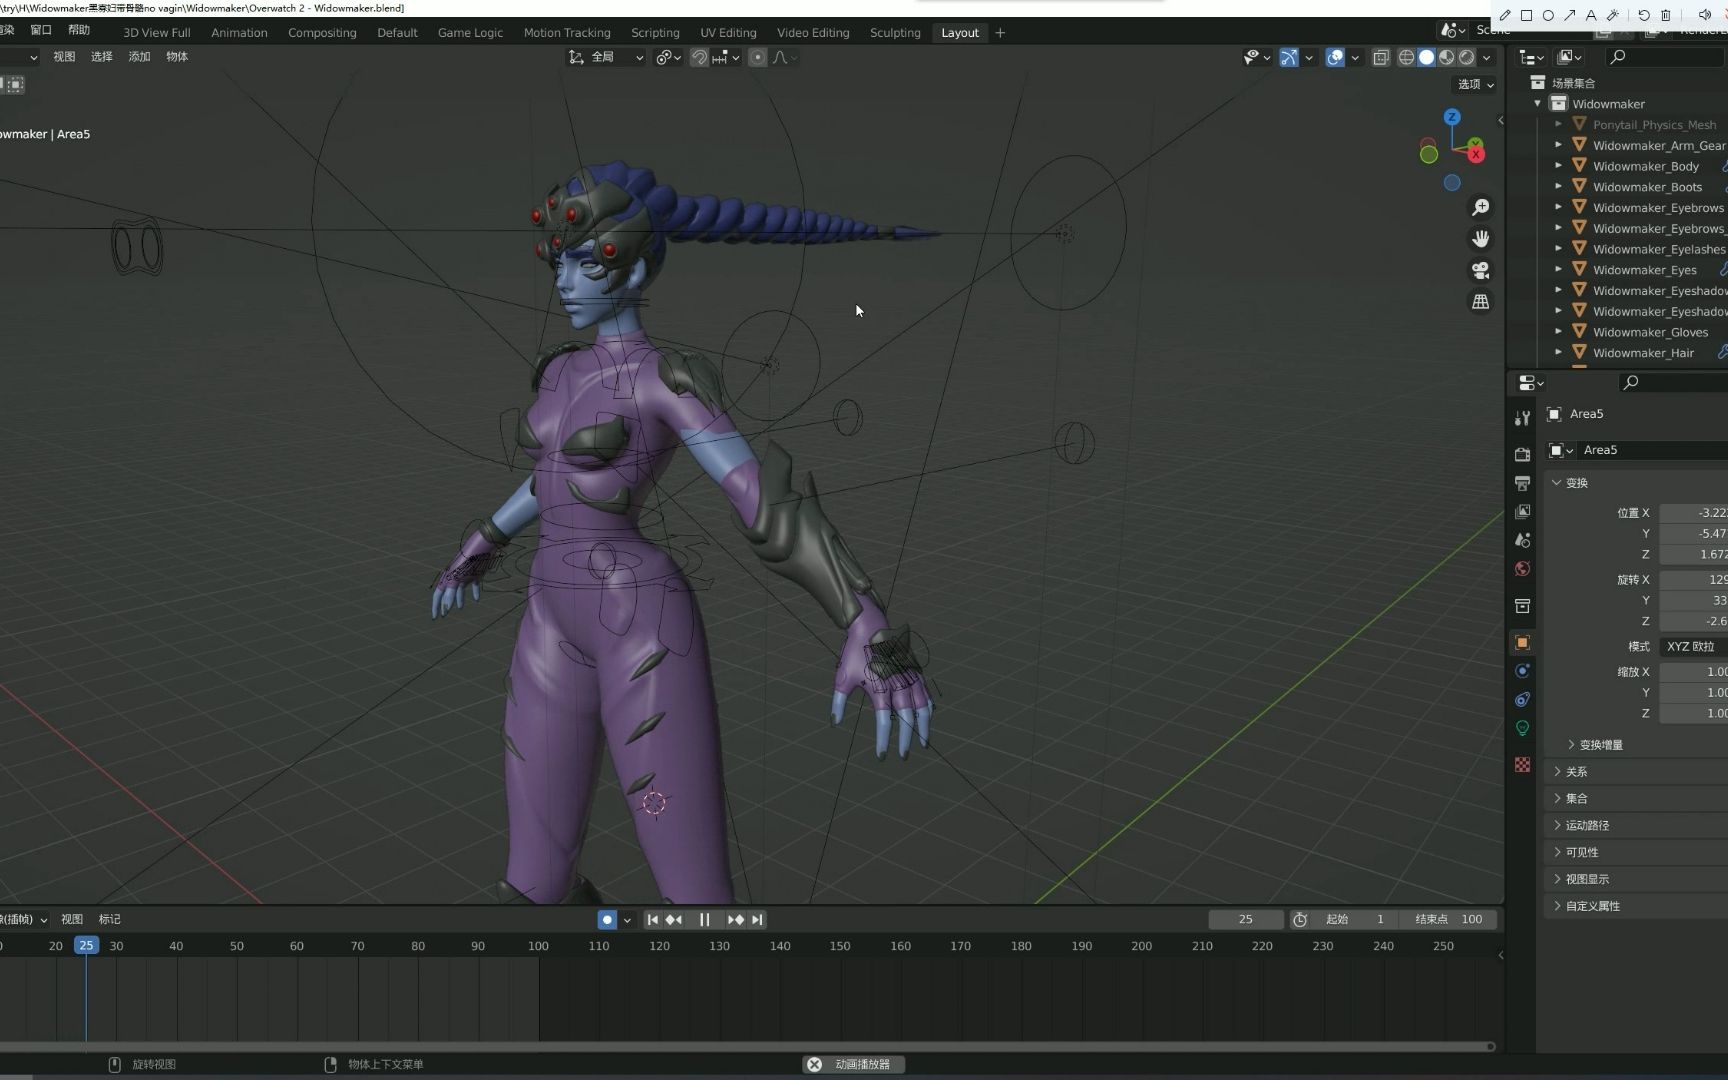This screenshot has width=1728, height=1080.
Task: Open the Output properties tab icon
Action: point(1522,483)
